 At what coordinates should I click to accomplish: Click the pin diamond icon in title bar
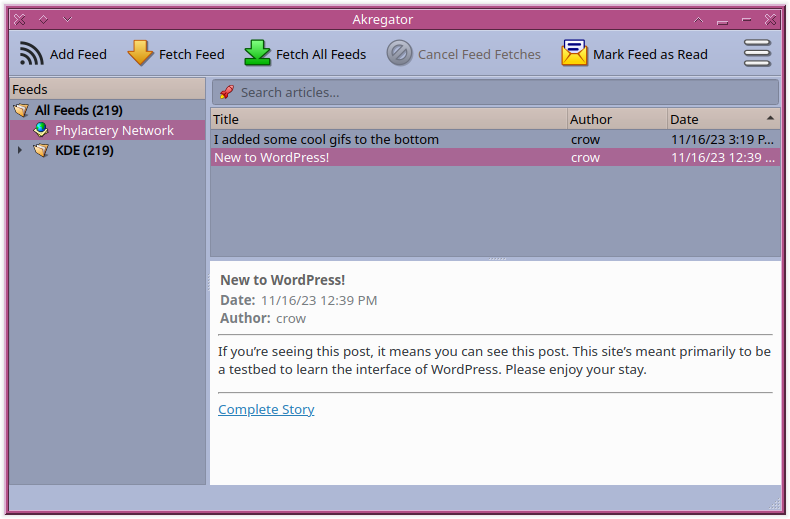pos(43,20)
